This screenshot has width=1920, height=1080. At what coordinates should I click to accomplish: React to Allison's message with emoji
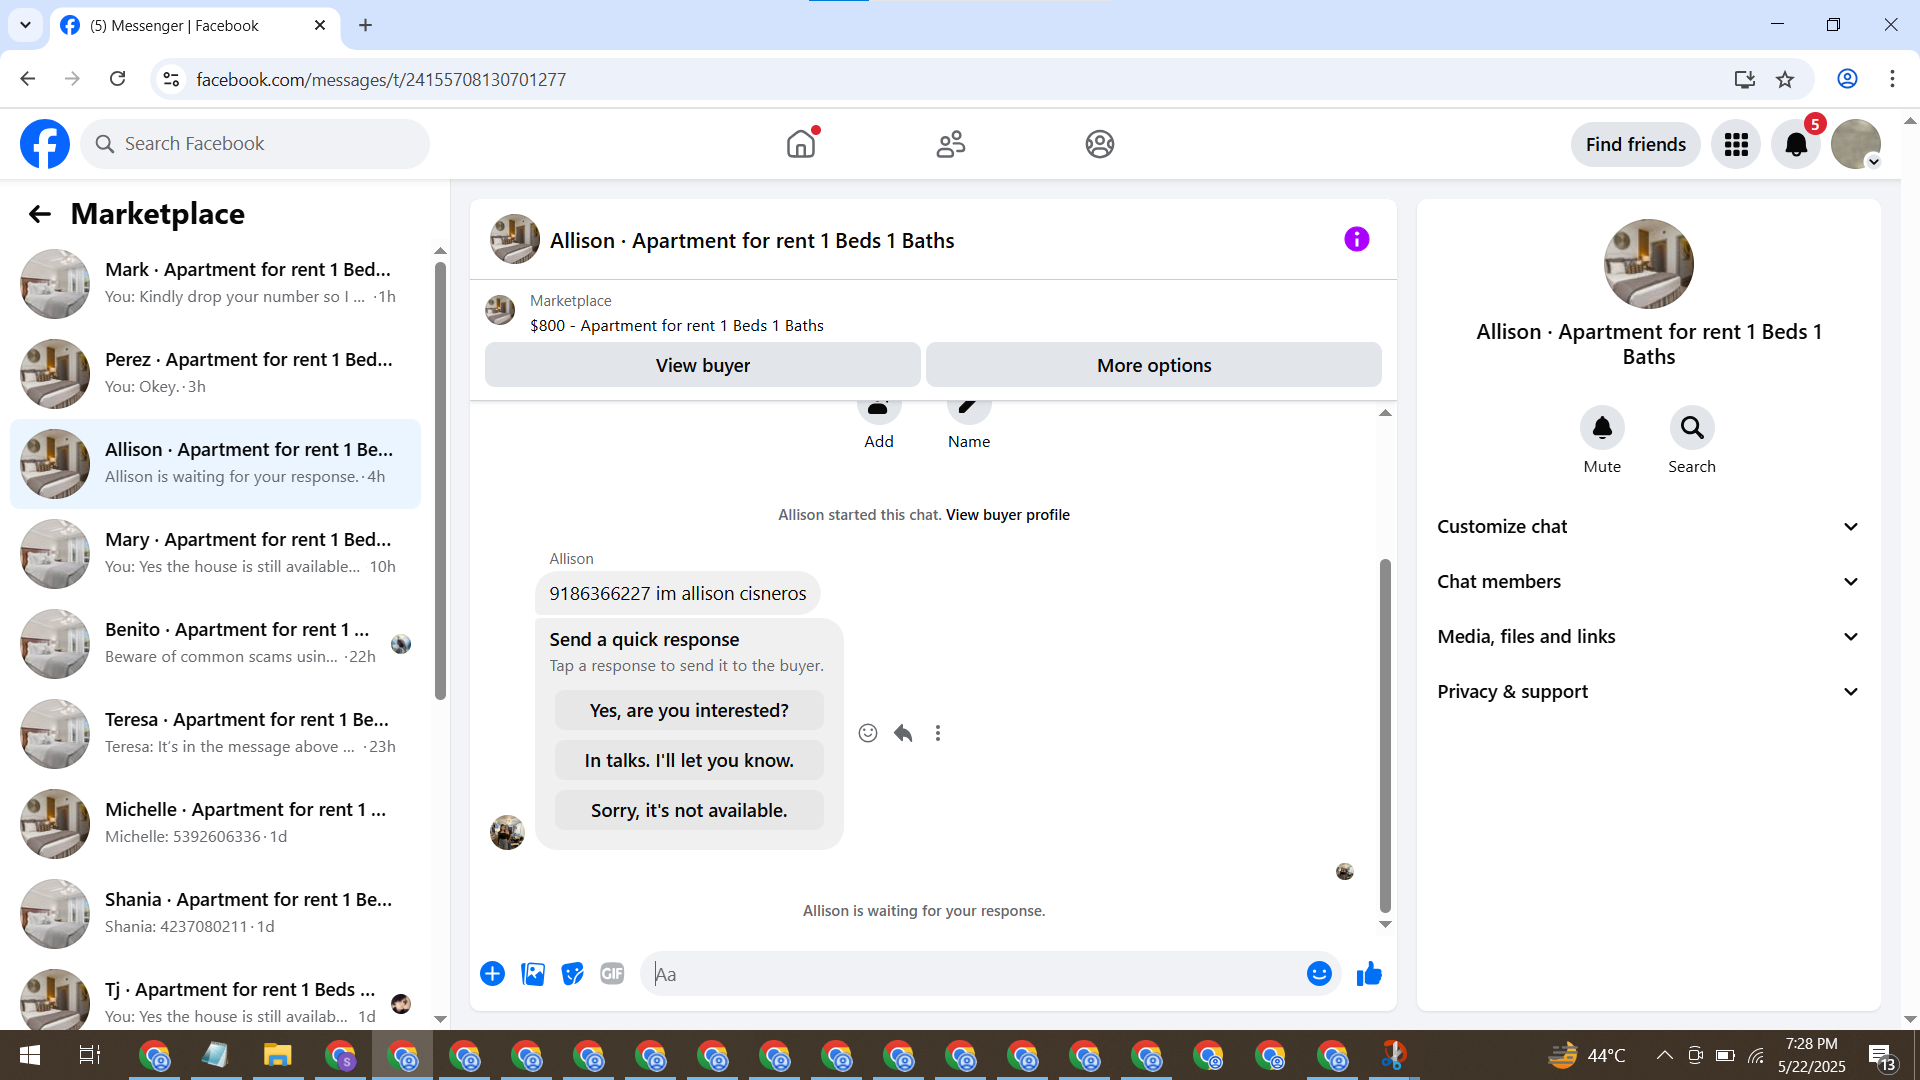(x=868, y=733)
